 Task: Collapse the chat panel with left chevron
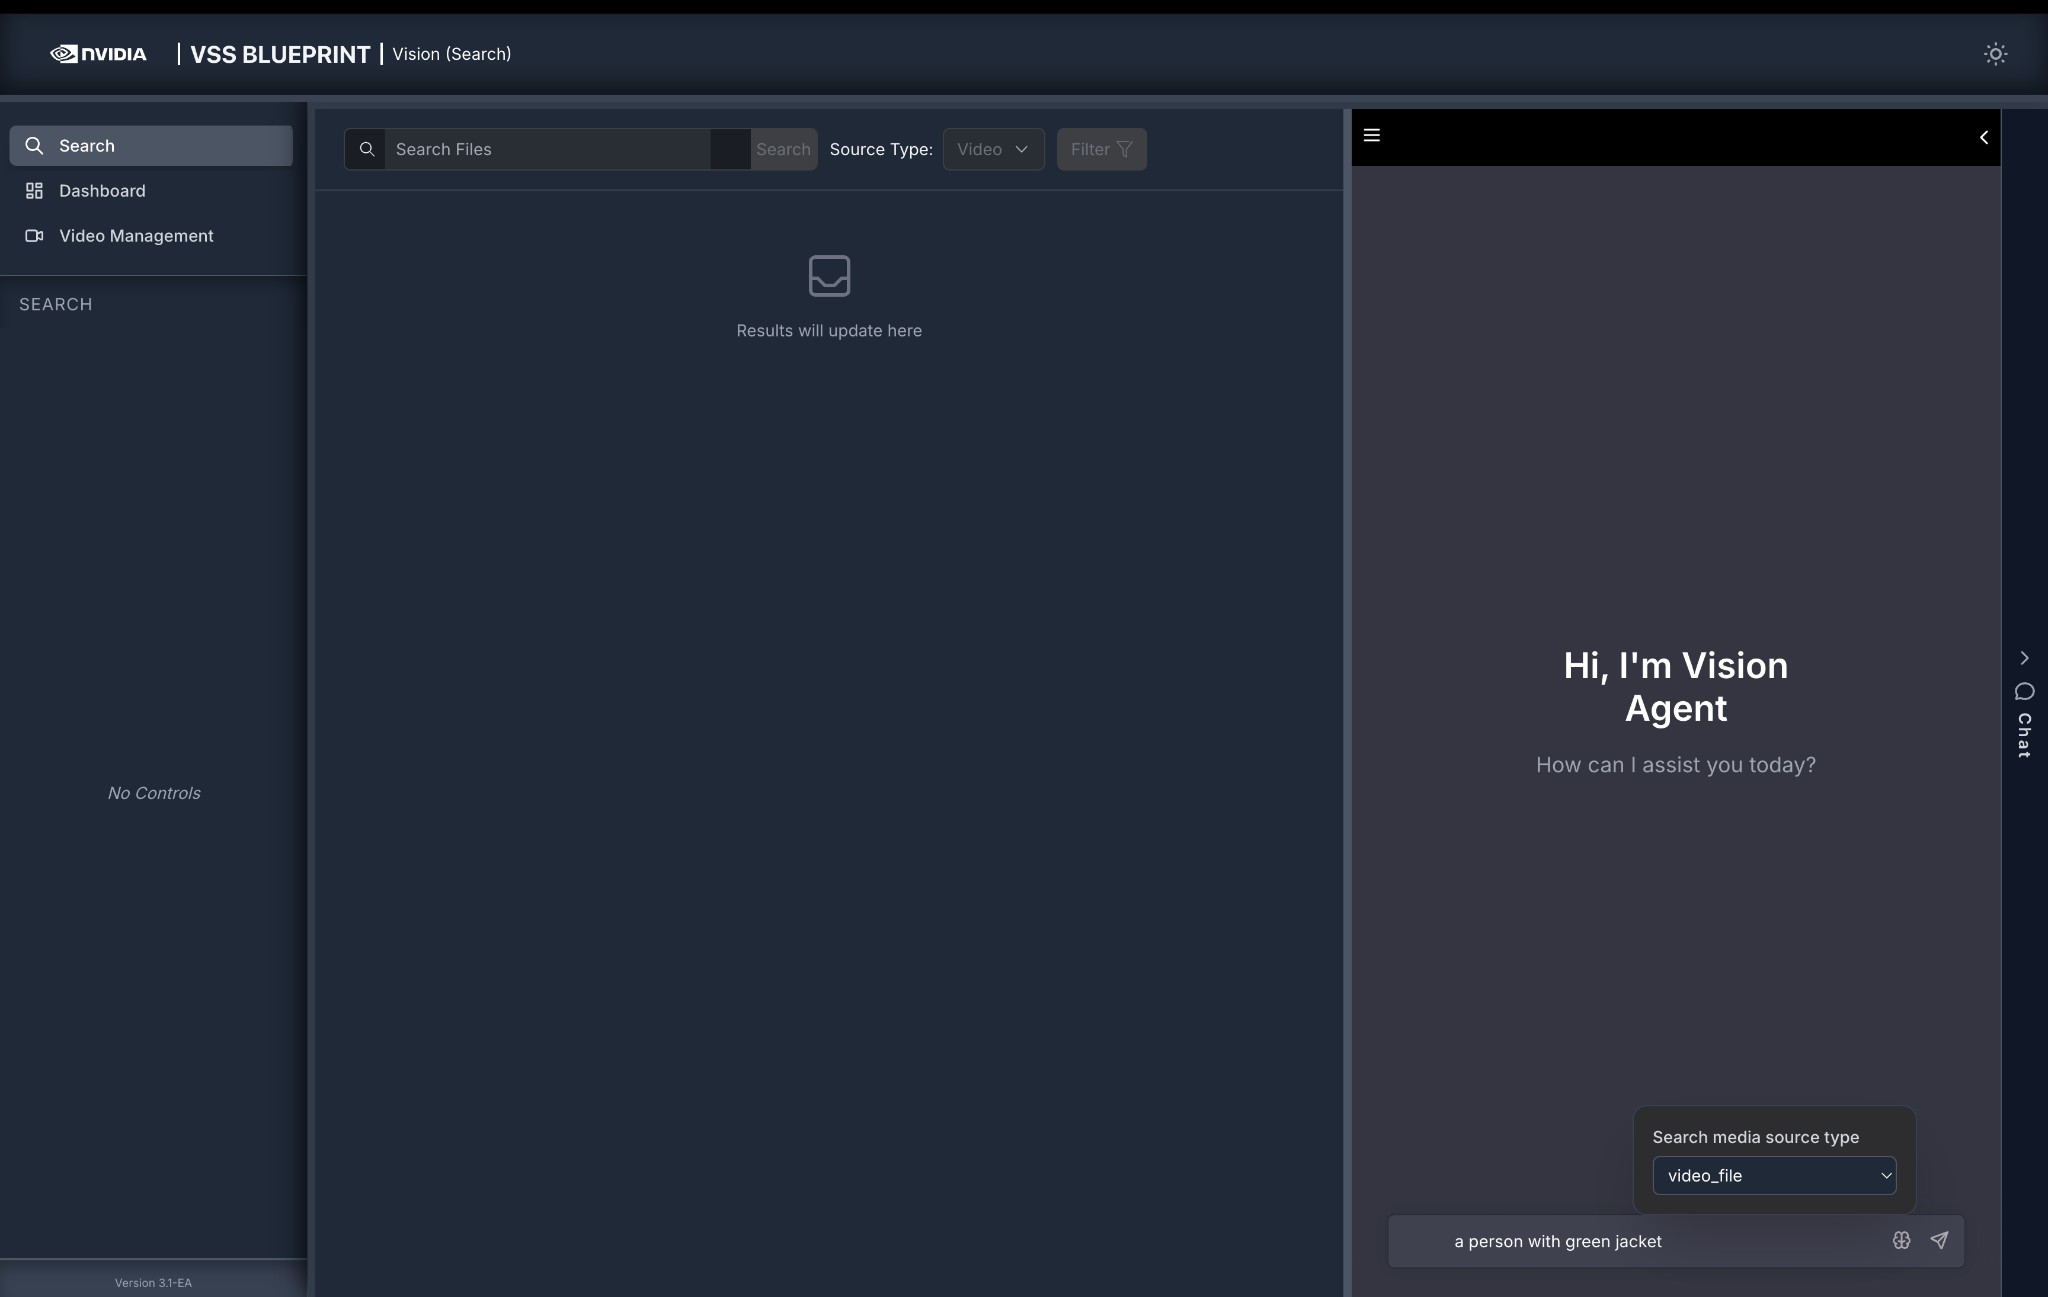(x=1984, y=137)
